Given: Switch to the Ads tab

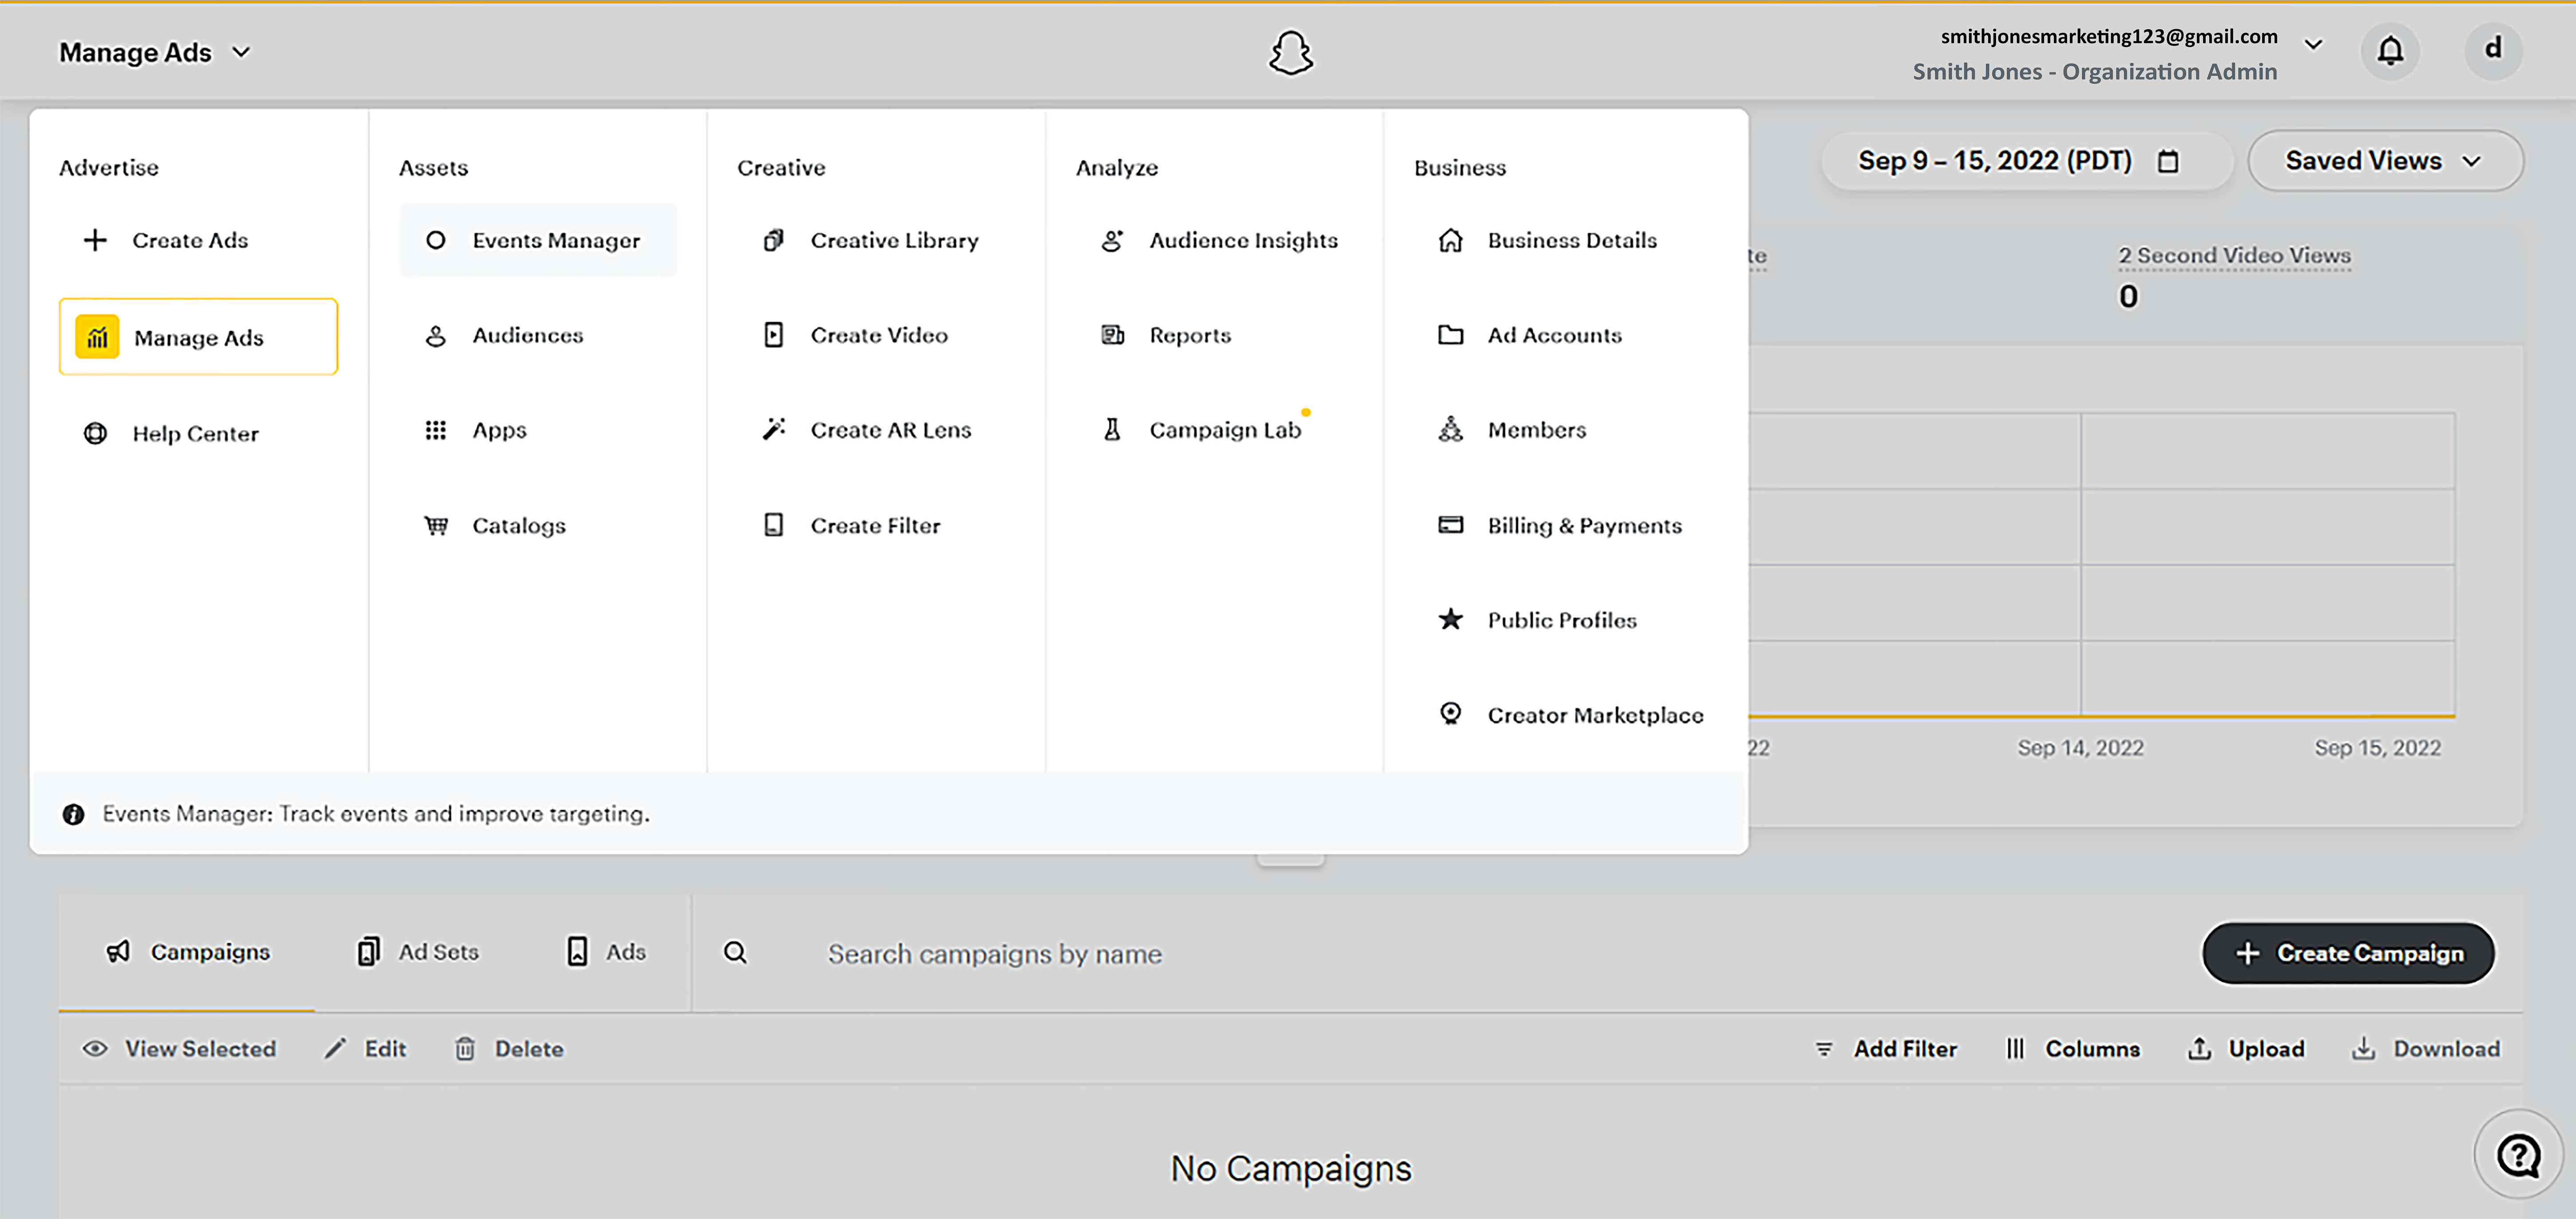Looking at the screenshot, I should tap(606, 952).
